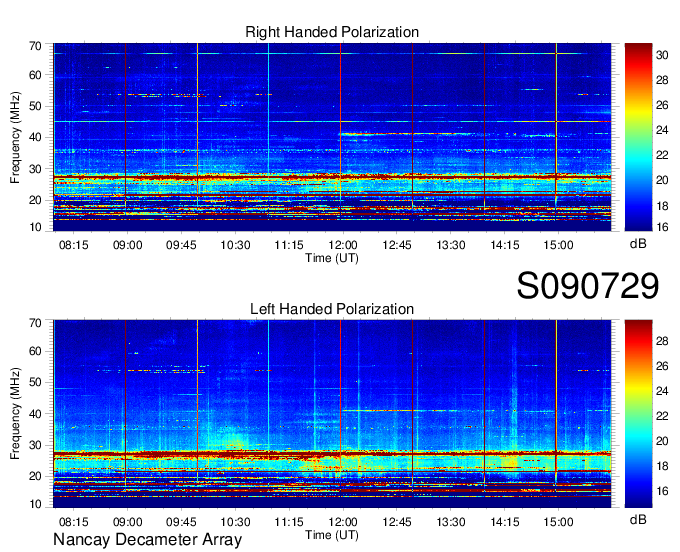
Task: Click "60" on Left Handed frequency axis
Action: click(x=35, y=351)
